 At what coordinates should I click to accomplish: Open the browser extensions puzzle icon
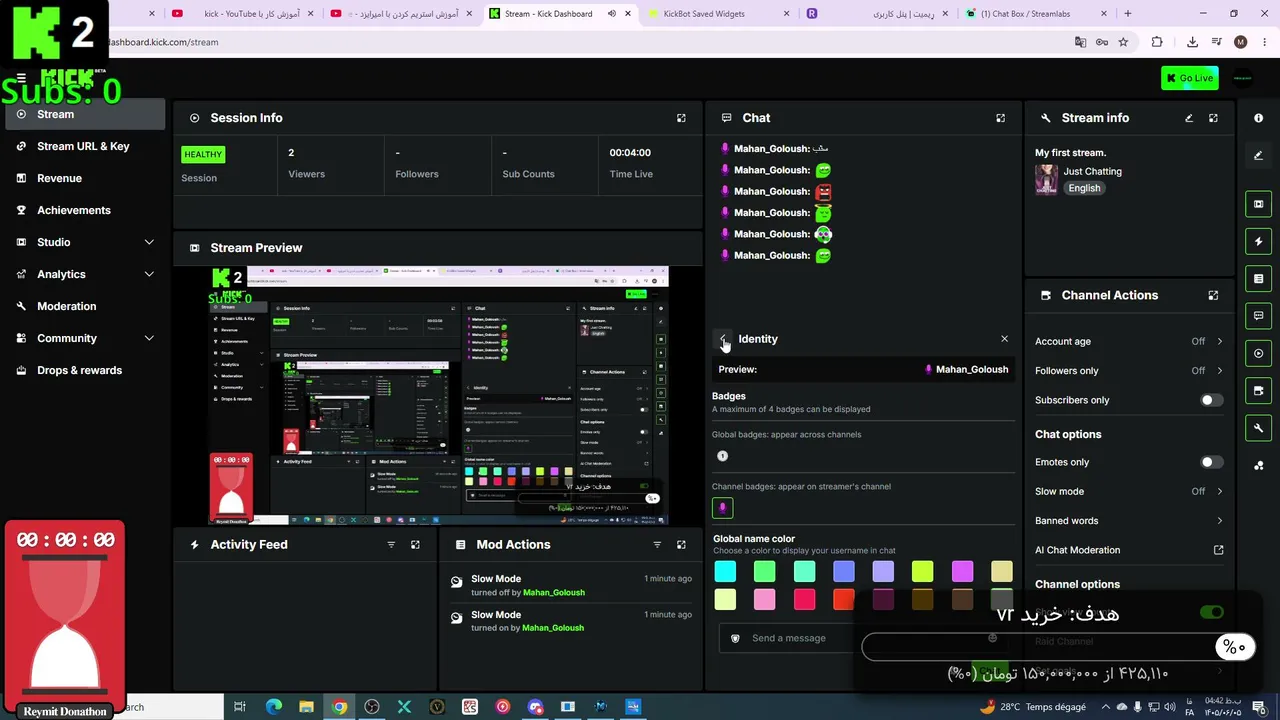point(1157,42)
